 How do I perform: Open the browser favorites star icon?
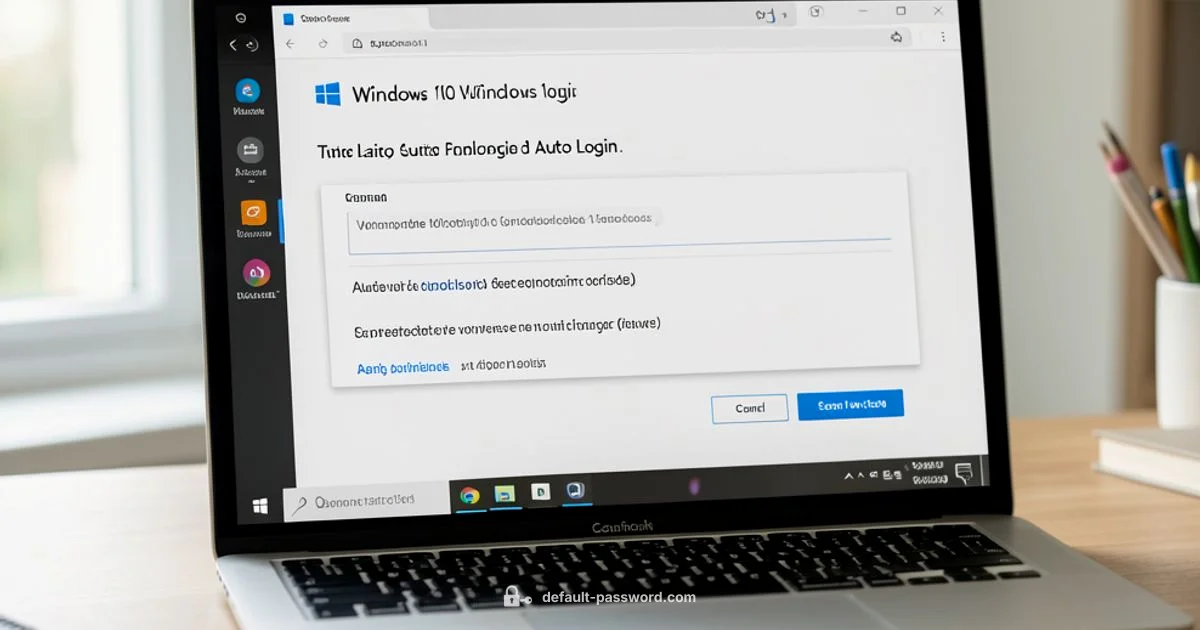point(896,36)
